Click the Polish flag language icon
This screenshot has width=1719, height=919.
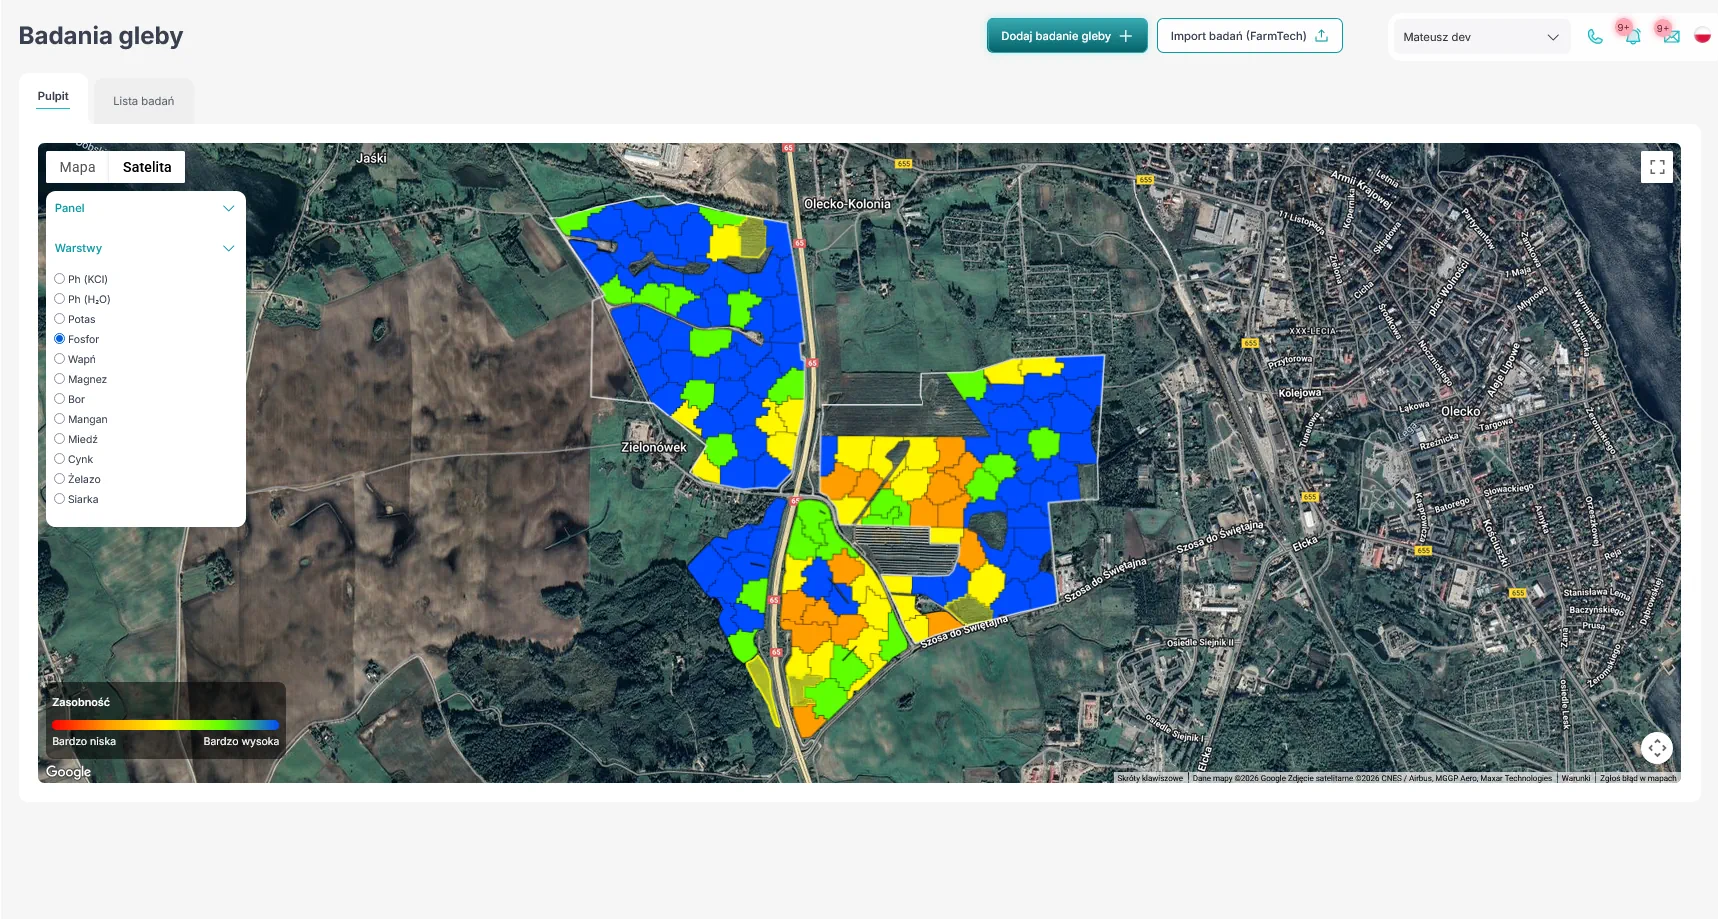click(1702, 36)
